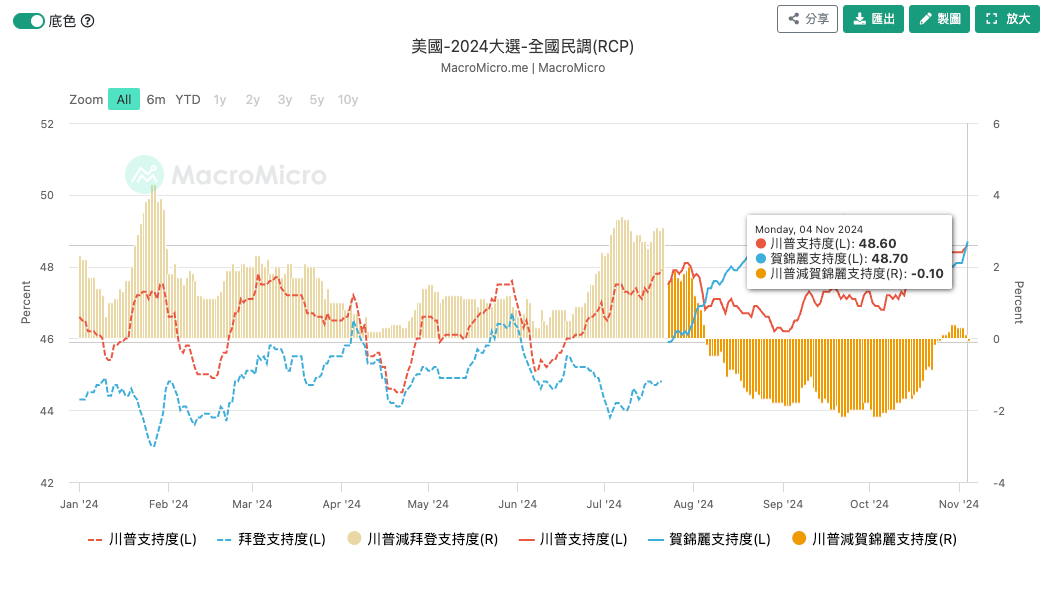Select the 5y zoom range

(317, 100)
